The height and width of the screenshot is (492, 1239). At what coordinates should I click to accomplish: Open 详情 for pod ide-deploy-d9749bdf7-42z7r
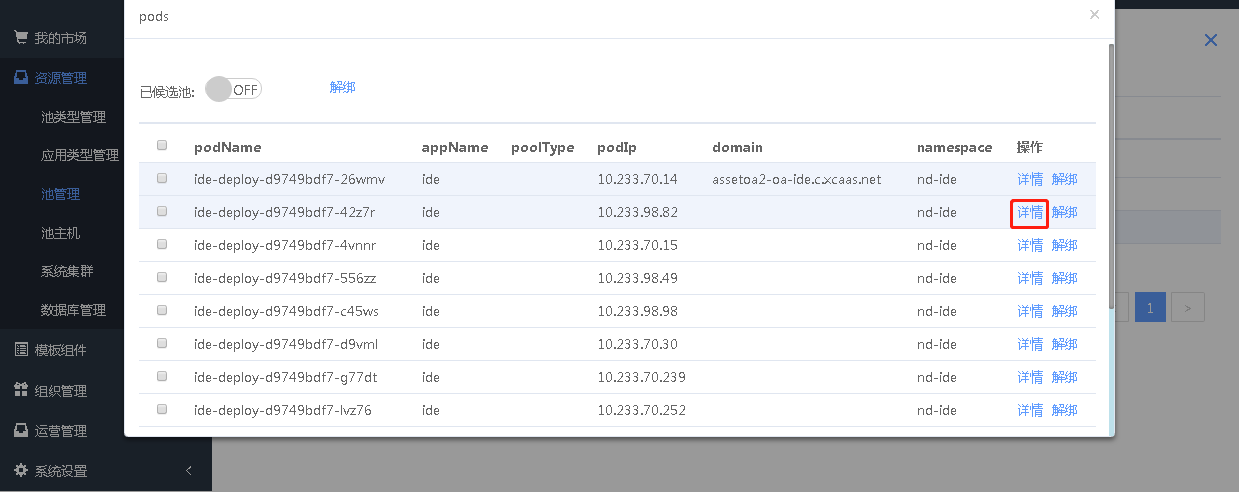[x=1029, y=212]
